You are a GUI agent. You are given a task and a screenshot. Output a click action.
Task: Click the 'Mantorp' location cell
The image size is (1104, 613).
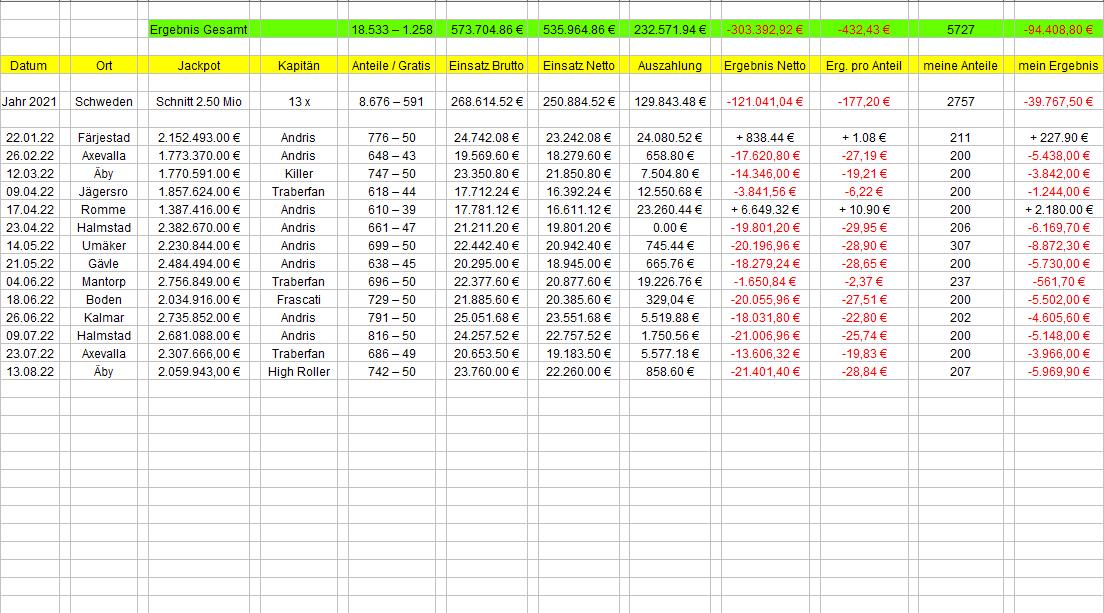[104, 282]
